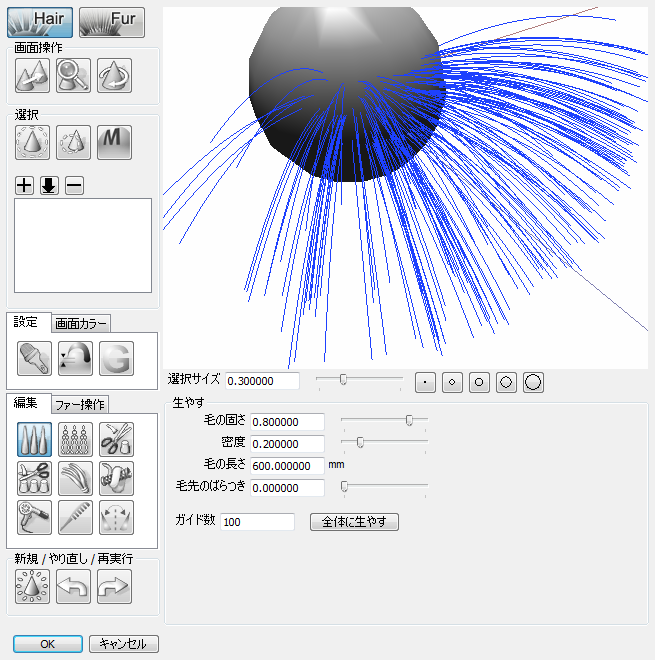
Task: Click the 全体に生やす button
Action: click(x=354, y=522)
